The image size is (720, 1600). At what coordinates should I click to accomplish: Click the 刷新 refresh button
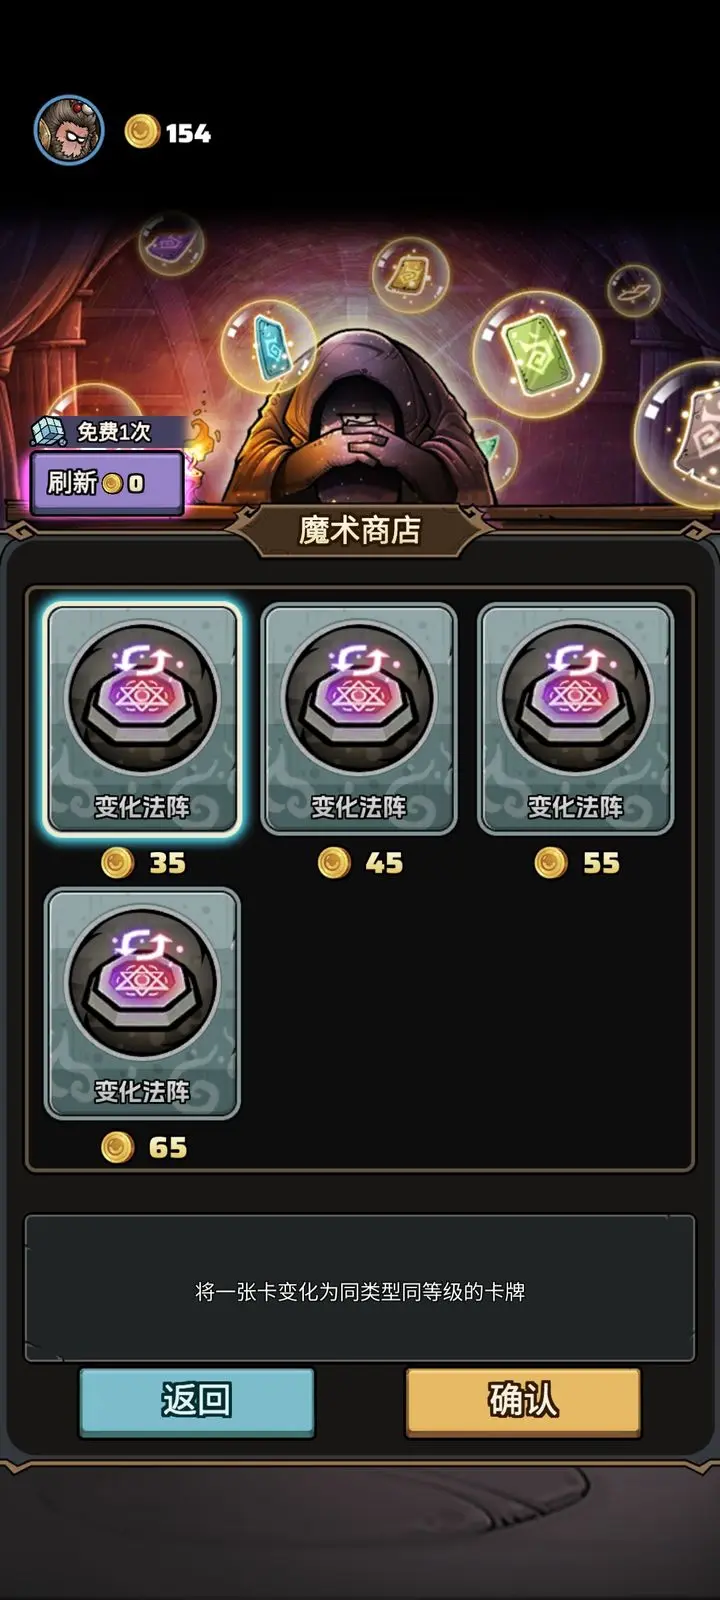pyautogui.click(x=107, y=483)
